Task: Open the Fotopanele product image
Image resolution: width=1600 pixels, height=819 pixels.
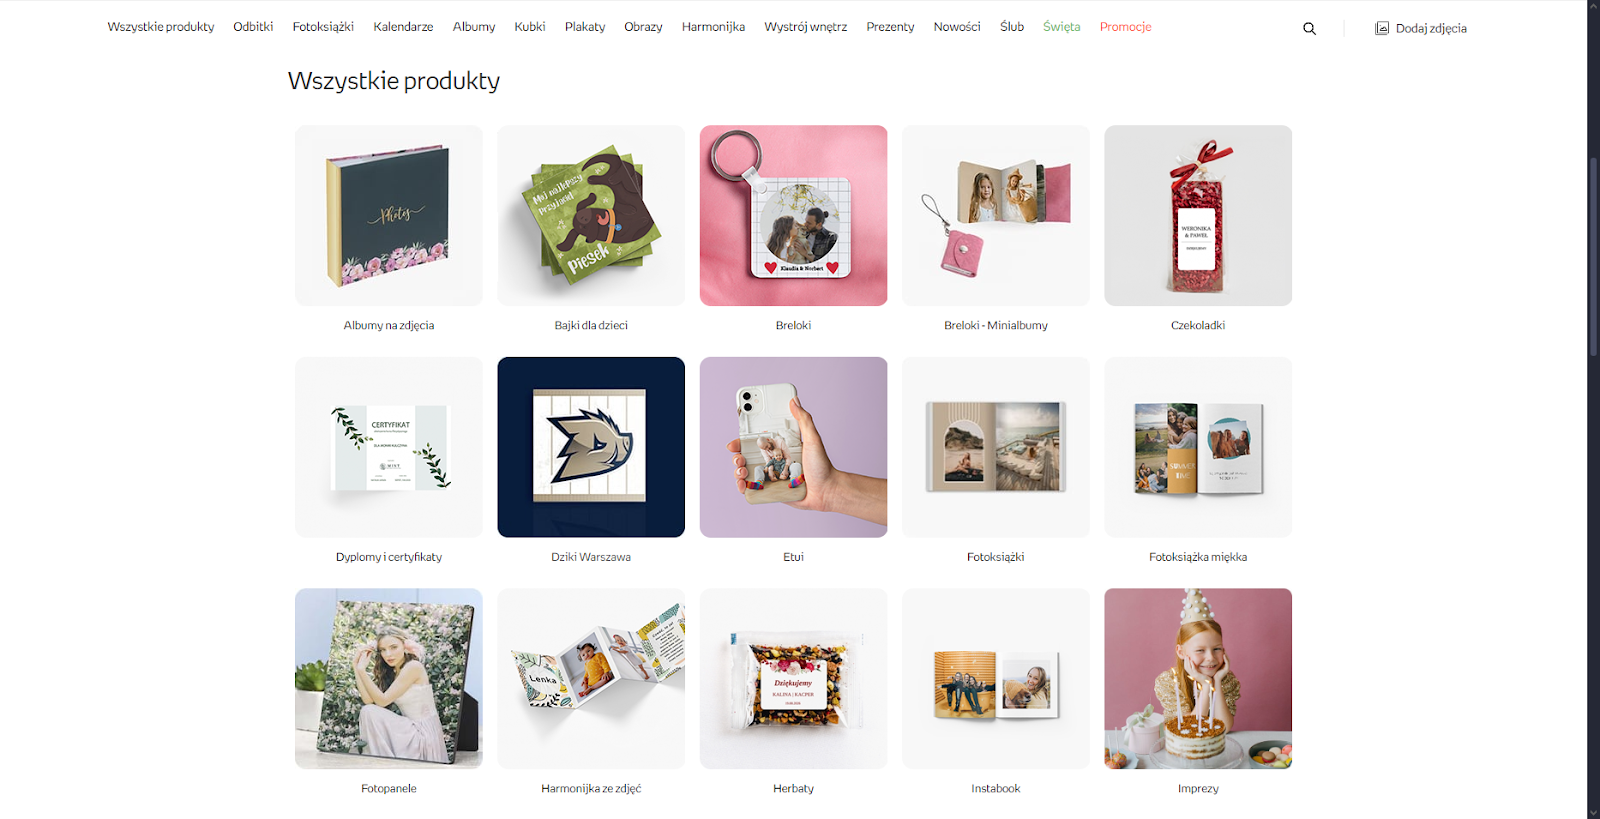Action: (389, 678)
